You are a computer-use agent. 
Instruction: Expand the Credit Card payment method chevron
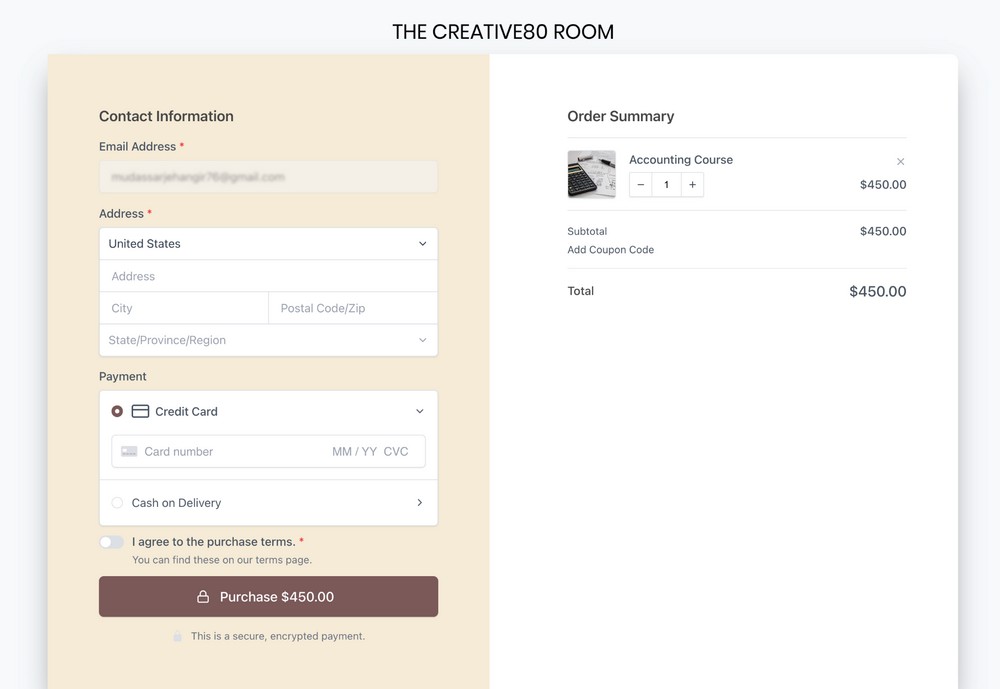pyautogui.click(x=420, y=411)
